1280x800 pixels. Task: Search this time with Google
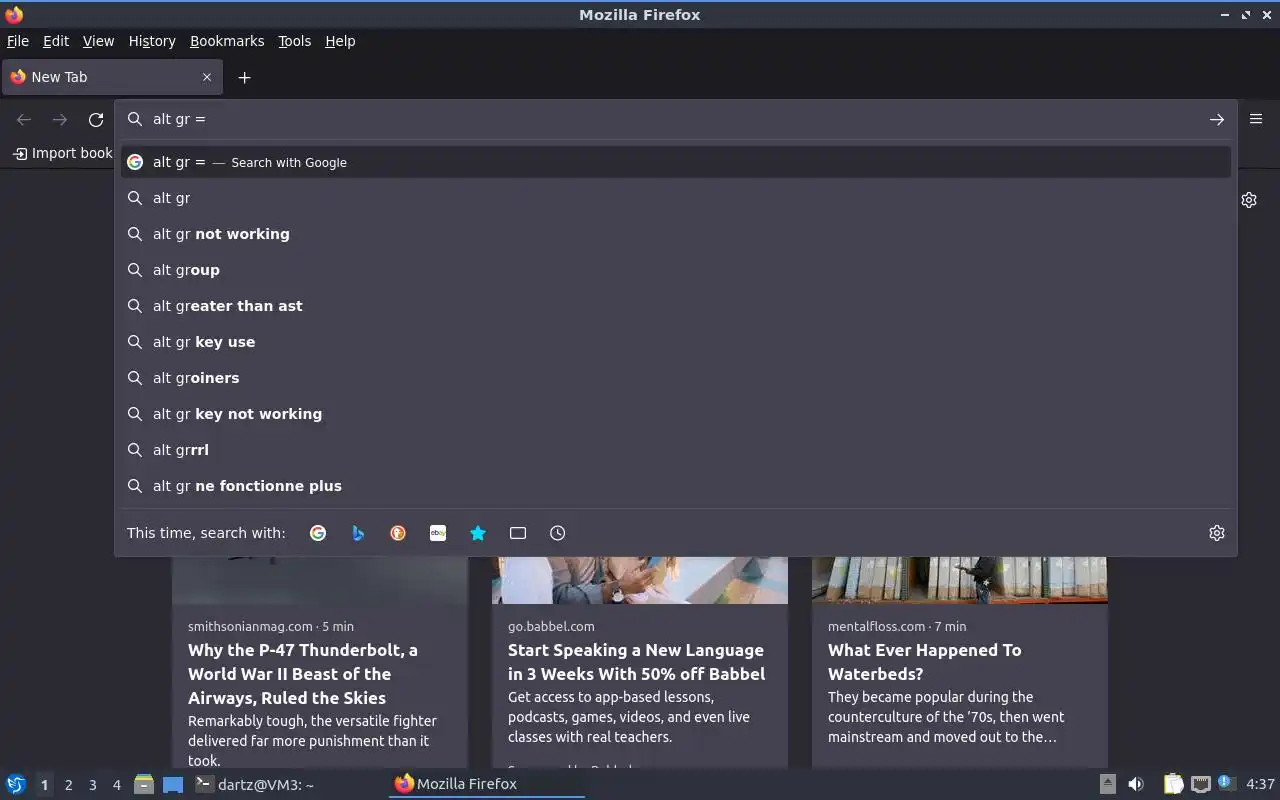(x=318, y=533)
